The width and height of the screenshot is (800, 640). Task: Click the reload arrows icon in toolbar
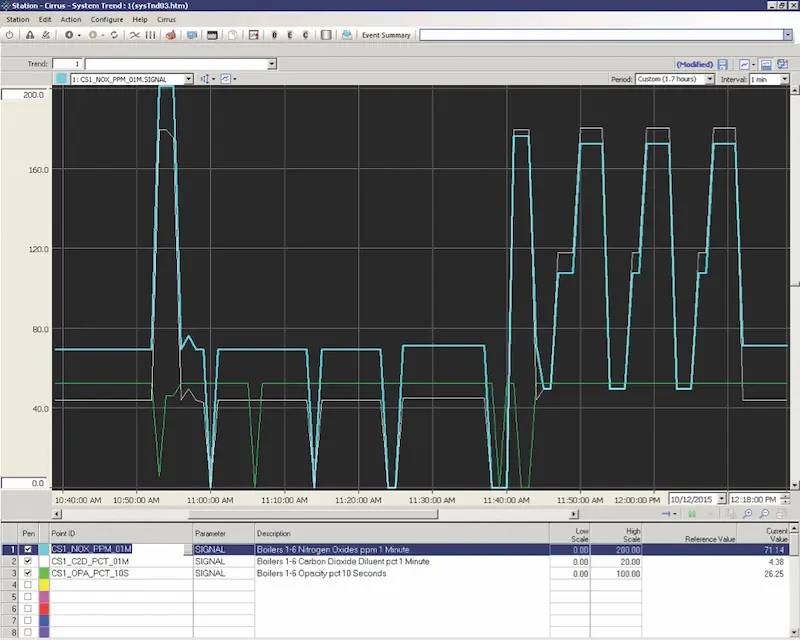pos(115,35)
